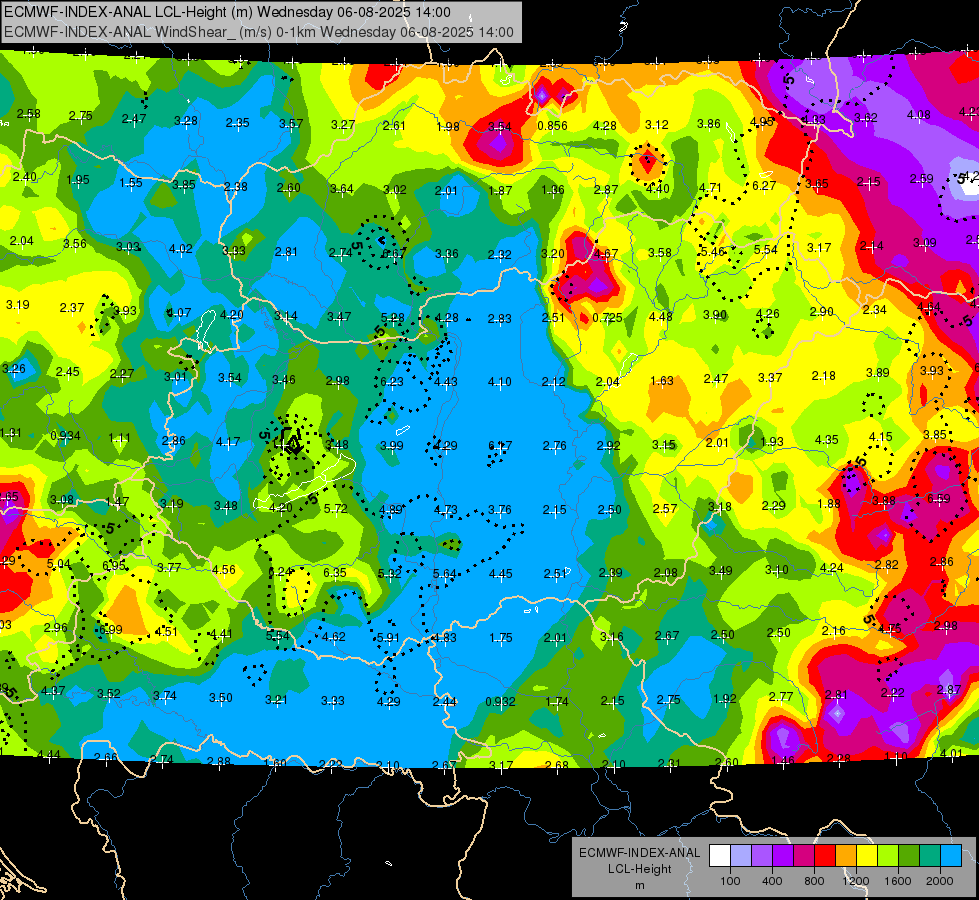Select the grid value 1.95
The image size is (979, 900).
coord(78,179)
